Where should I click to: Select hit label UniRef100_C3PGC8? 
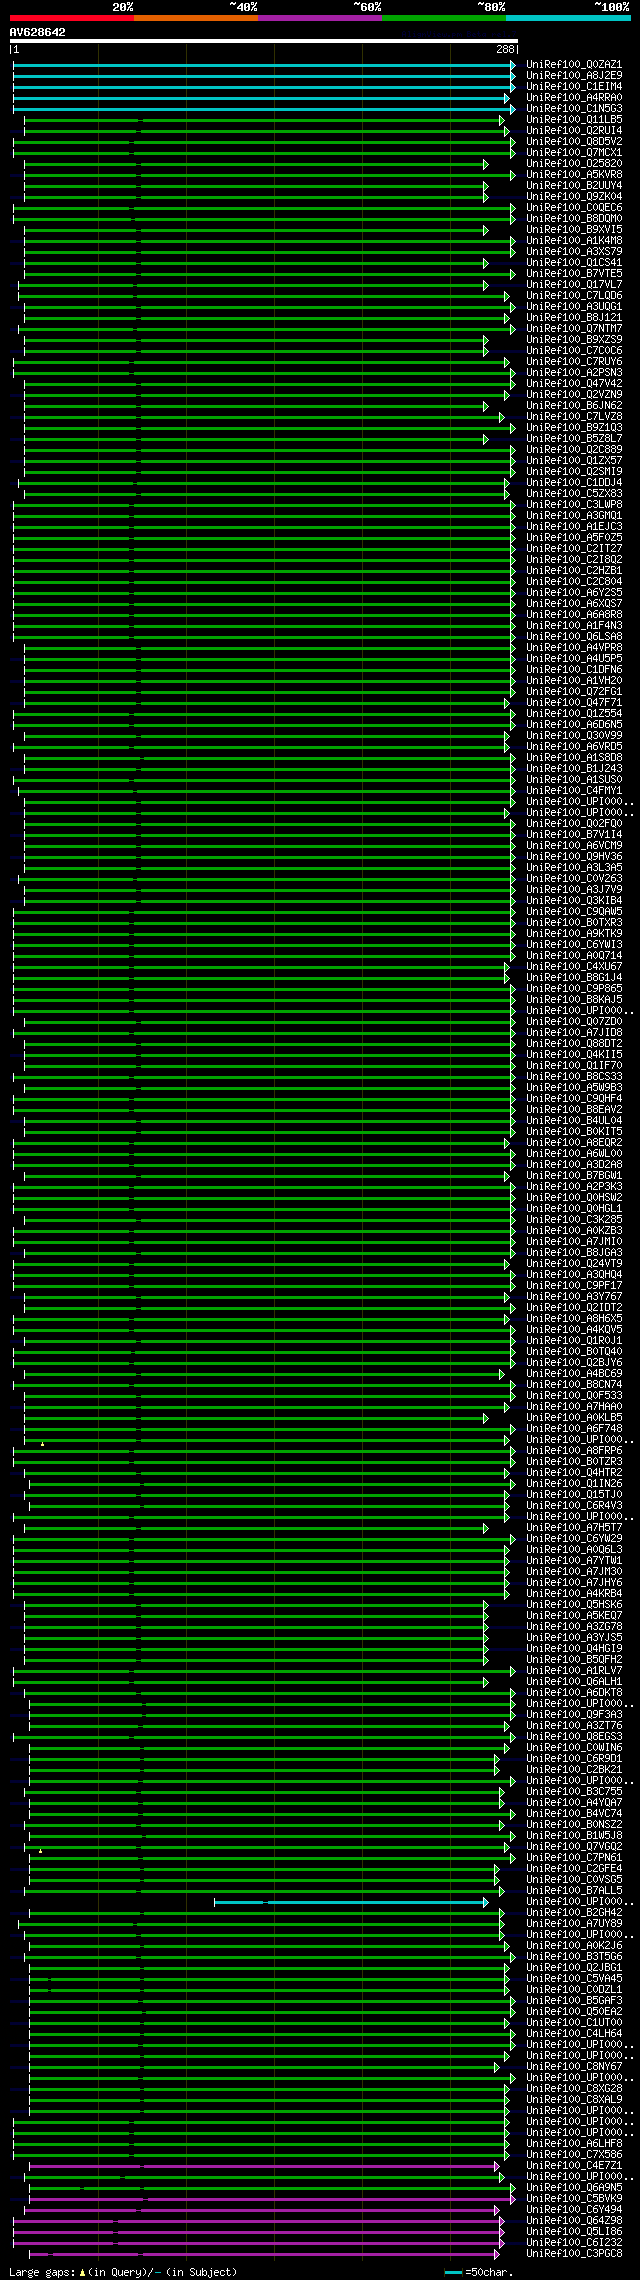pos(574,2254)
